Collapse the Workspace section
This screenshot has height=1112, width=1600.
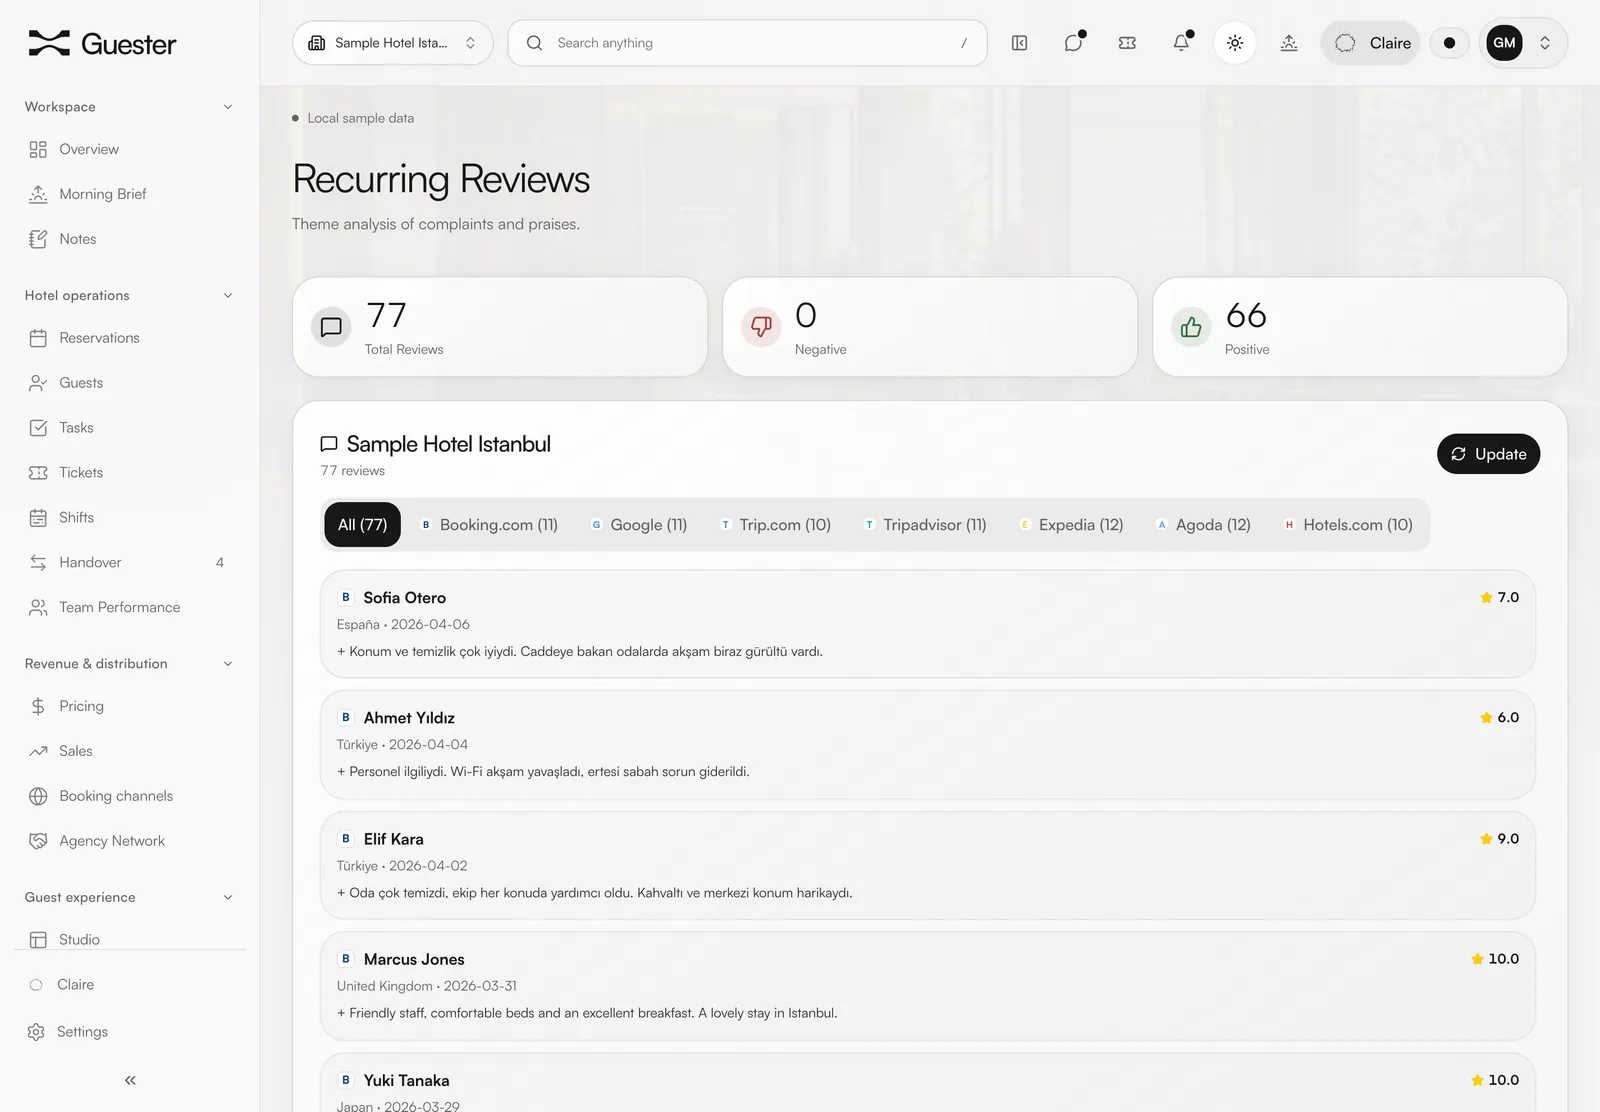(130, 107)
